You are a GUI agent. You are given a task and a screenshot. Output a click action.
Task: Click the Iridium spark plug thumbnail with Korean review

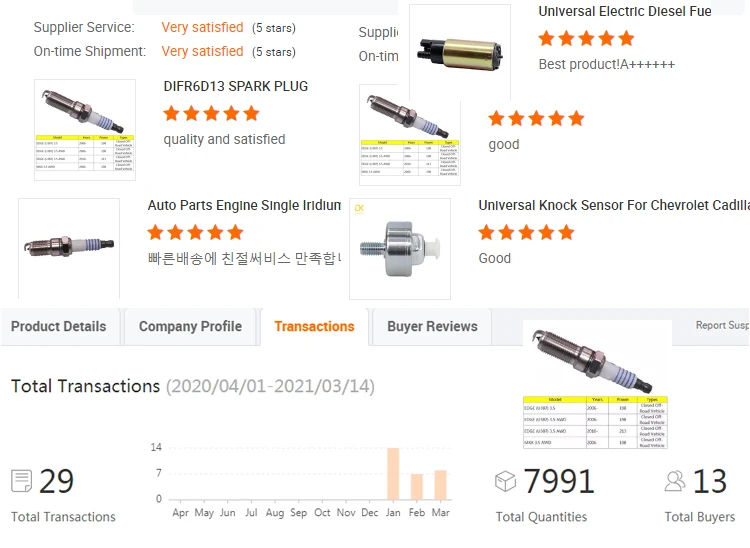(x=69, y=248)
